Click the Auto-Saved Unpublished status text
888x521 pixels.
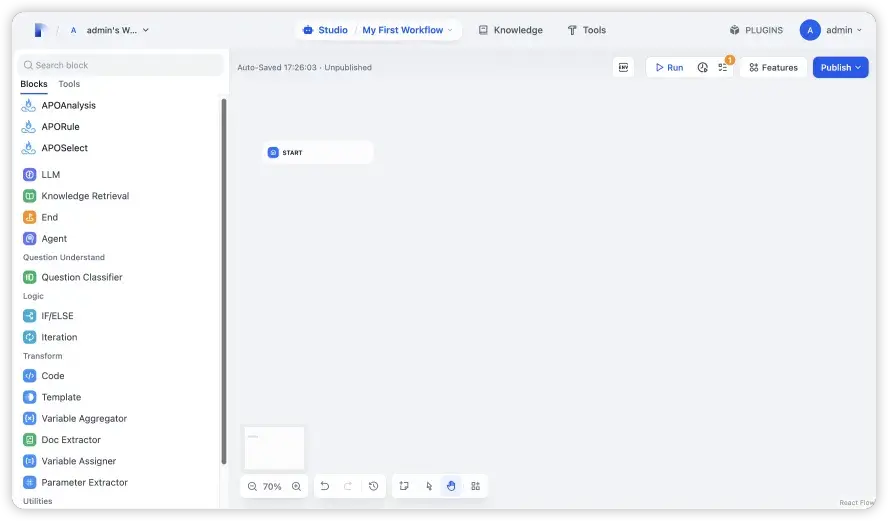304,67
